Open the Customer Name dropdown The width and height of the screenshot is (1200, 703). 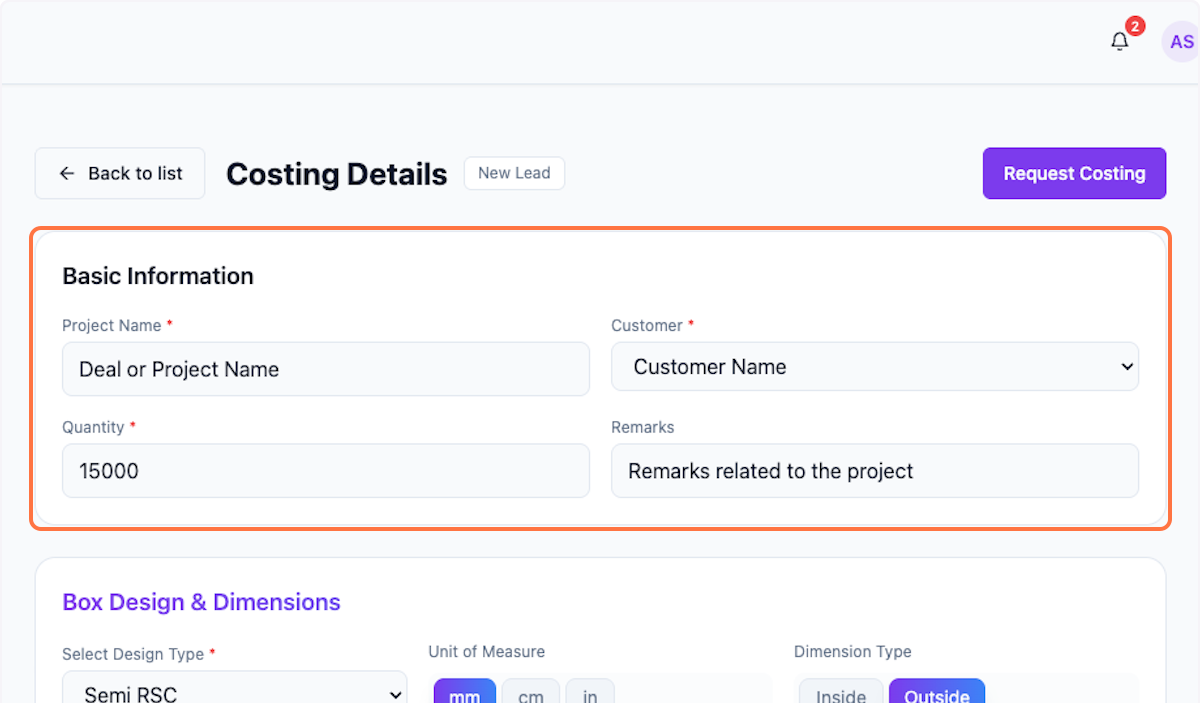pyautogui.click(x=874, y=367)
